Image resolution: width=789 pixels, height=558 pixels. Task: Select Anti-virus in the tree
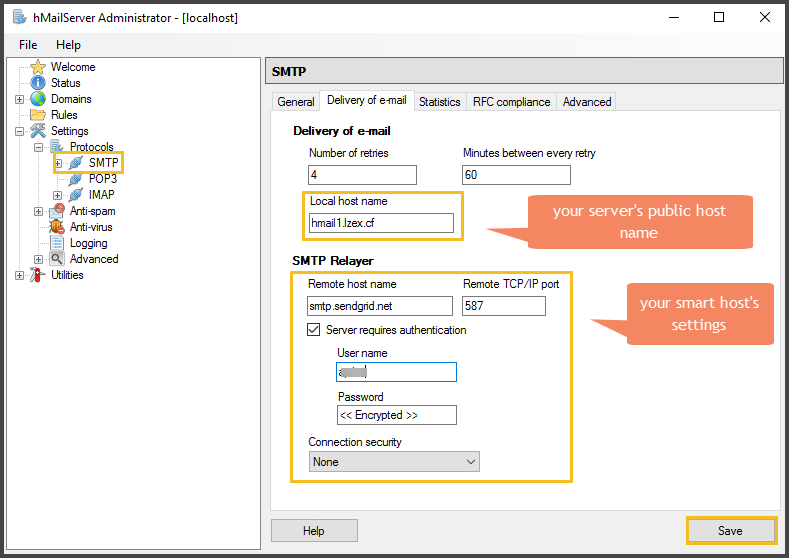[x=91, y=227]
